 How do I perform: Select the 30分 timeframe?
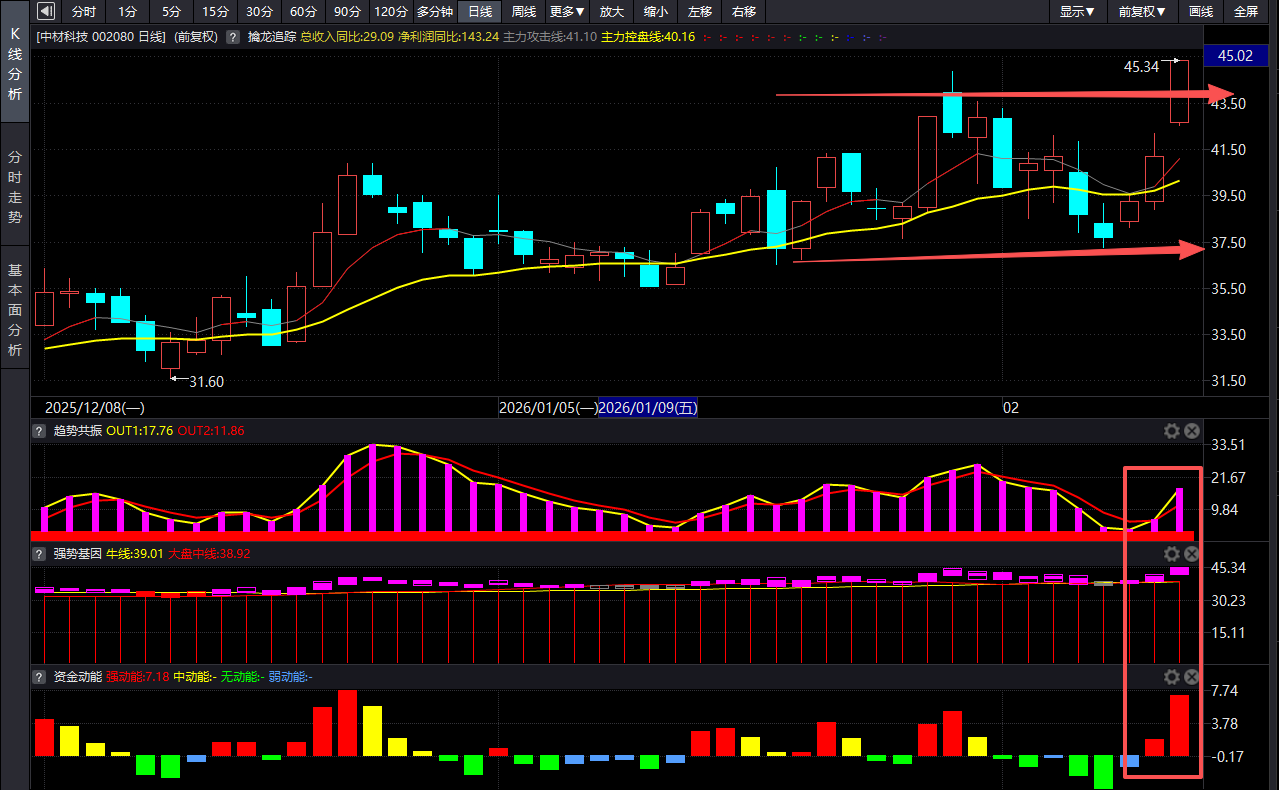(x=259, y=12)
